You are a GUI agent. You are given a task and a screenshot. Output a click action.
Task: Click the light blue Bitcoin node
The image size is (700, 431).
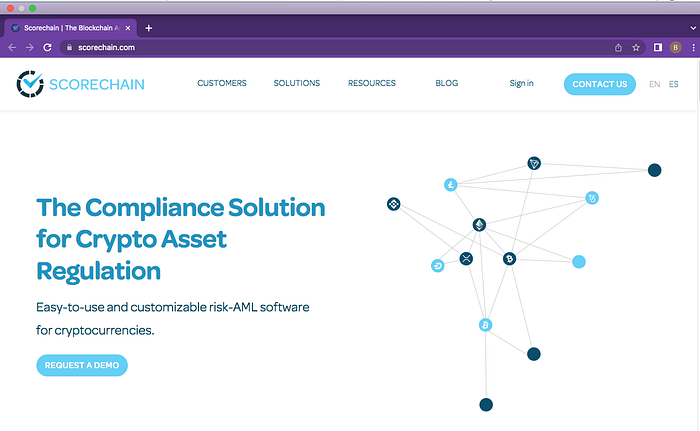coord(485,325)
